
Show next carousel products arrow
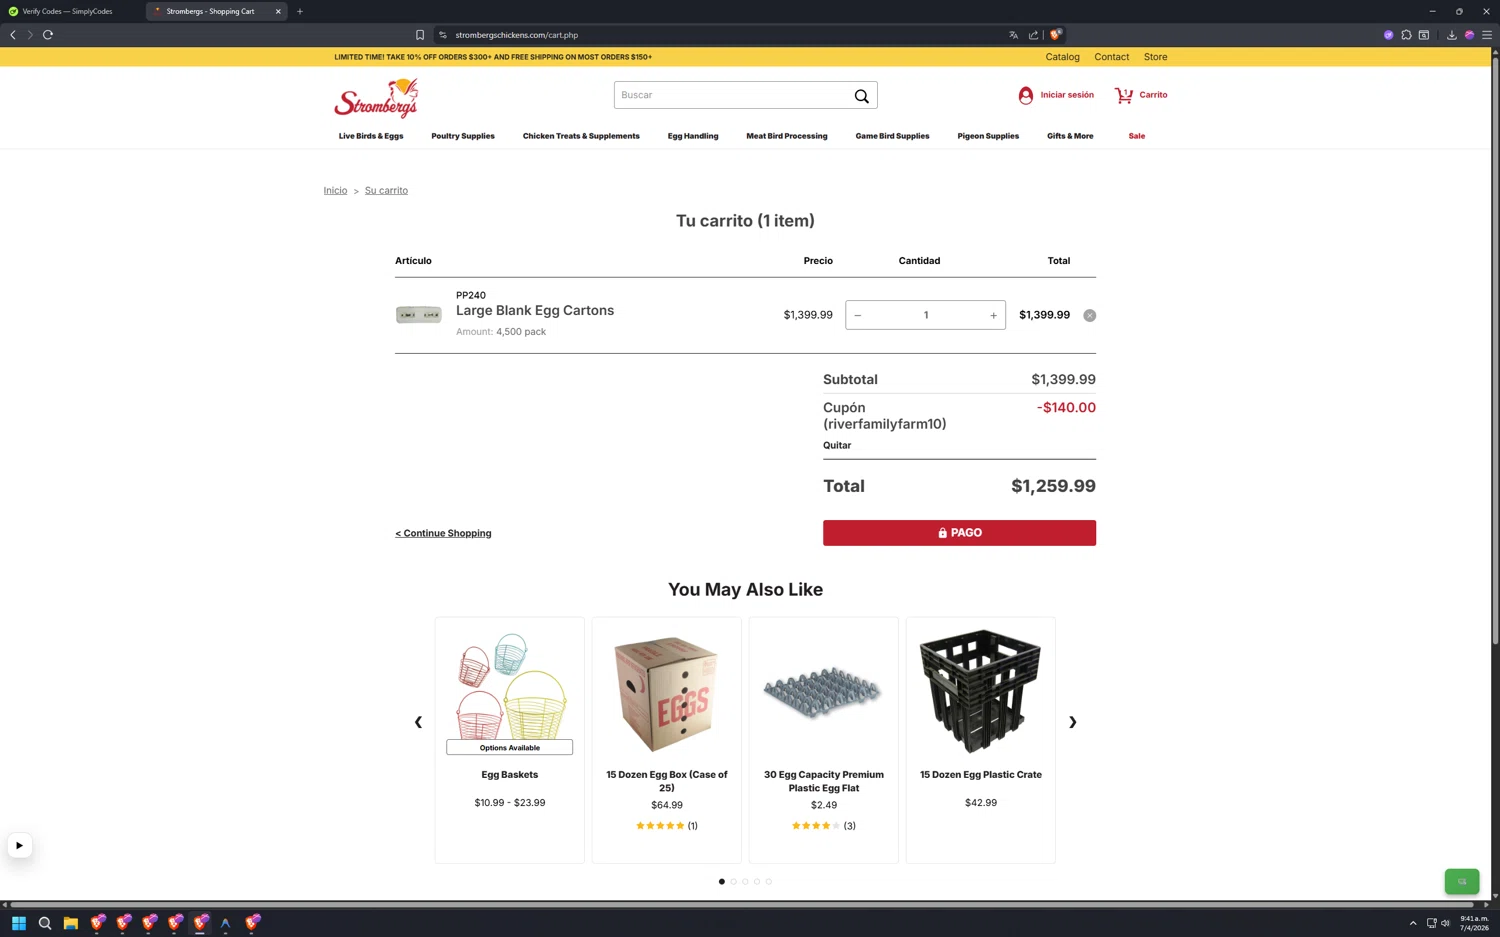point(1072,722)
